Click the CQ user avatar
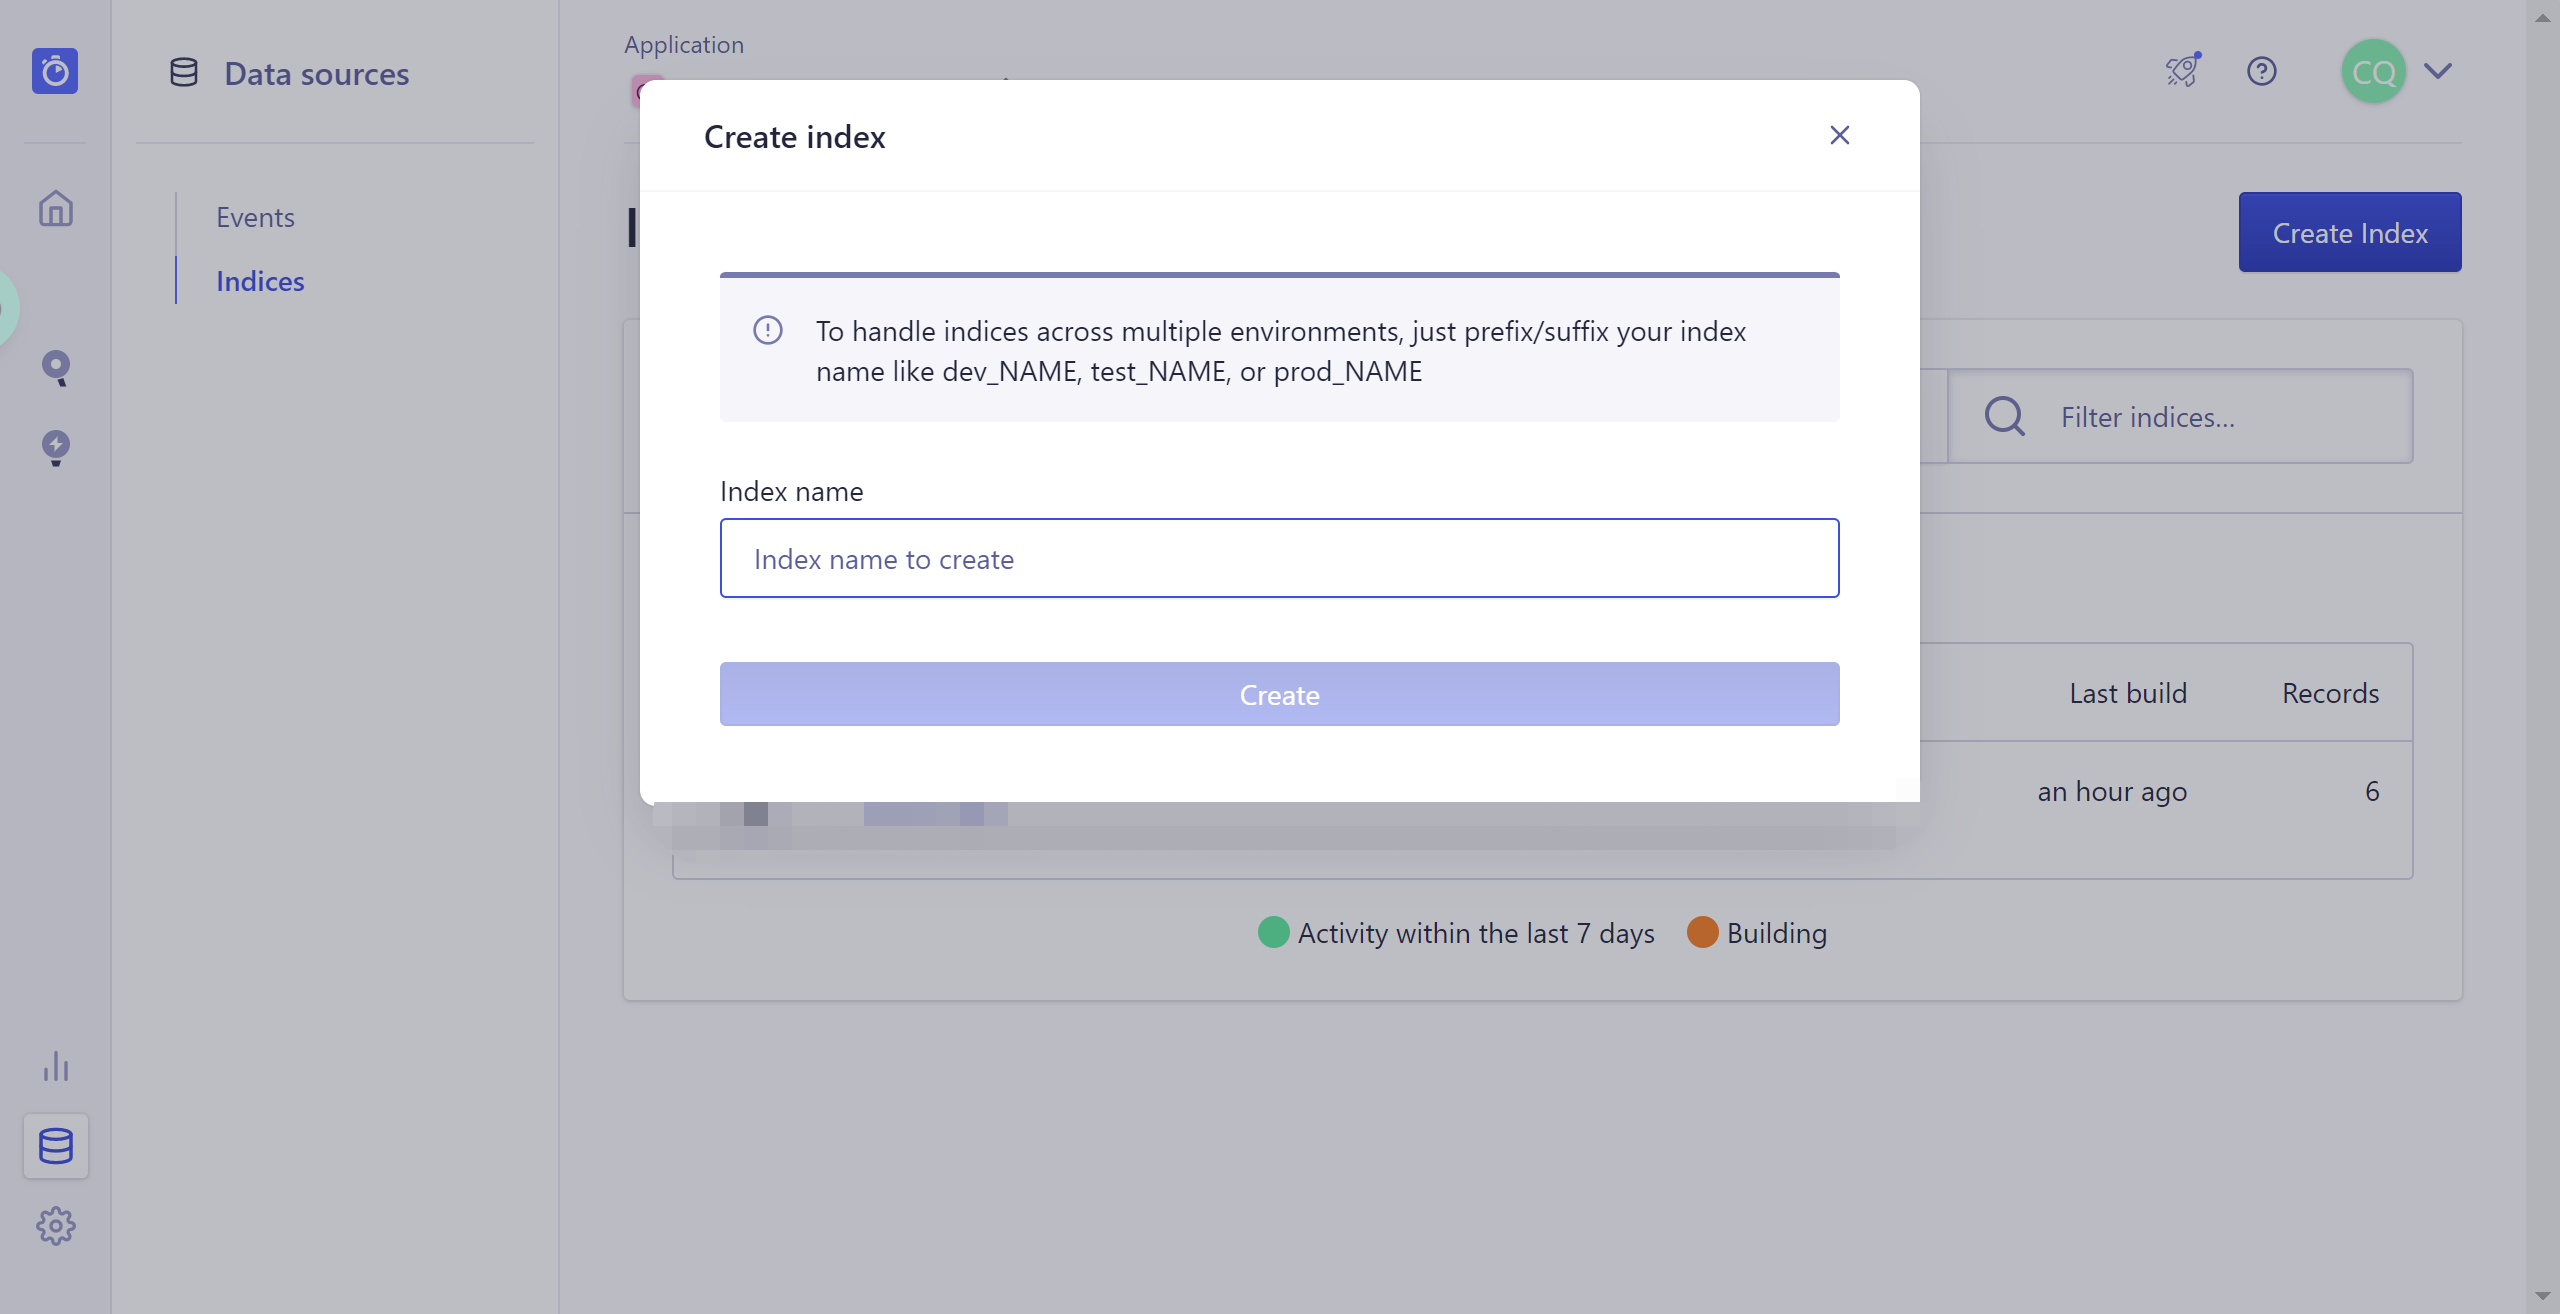The image size is (2560, 1314). pyautogui.click(x=2373, y=71)
